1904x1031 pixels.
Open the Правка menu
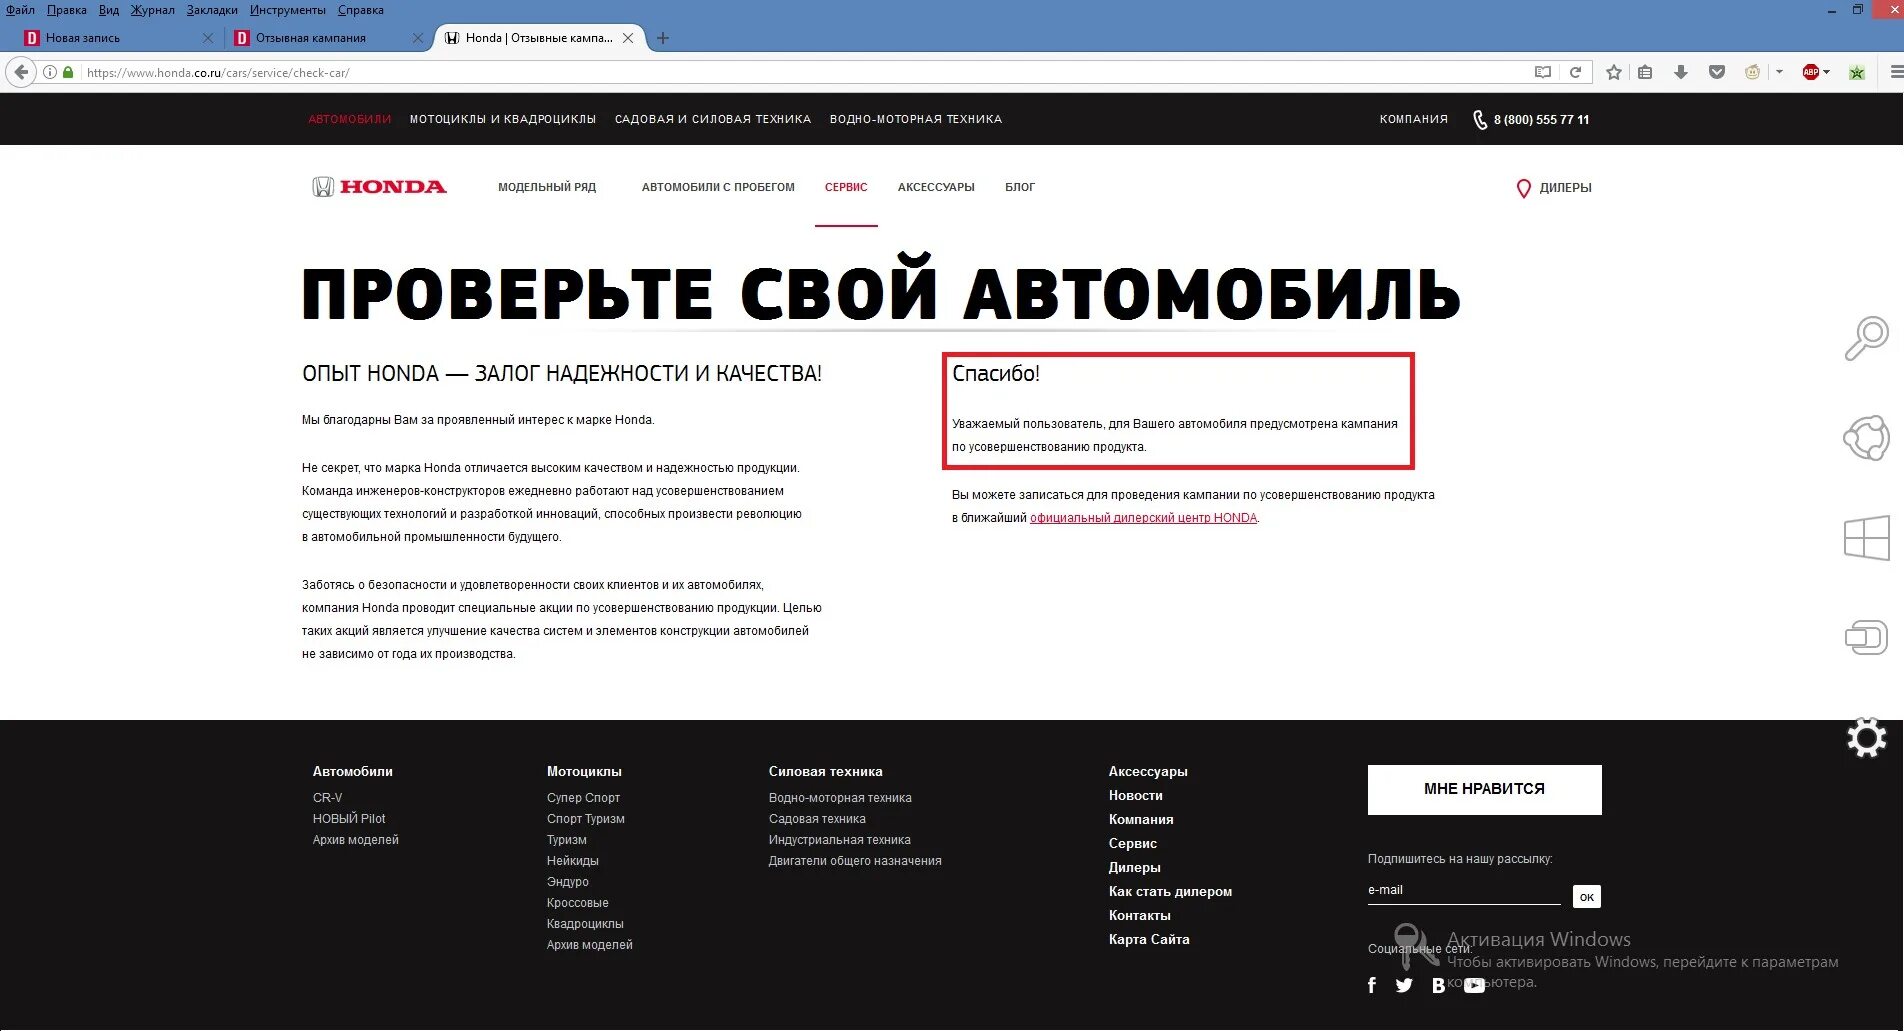point(66,10)
